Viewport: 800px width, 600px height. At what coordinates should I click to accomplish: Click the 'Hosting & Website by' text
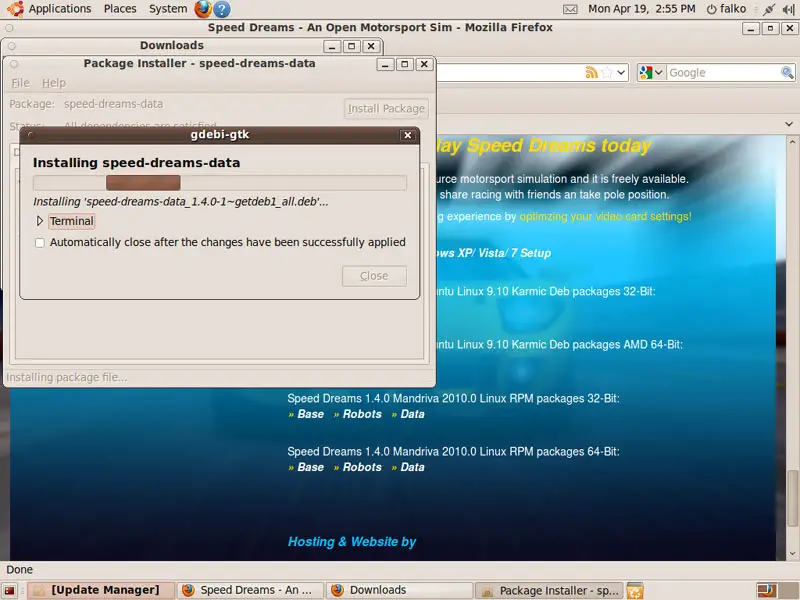[x=352, y=542]
